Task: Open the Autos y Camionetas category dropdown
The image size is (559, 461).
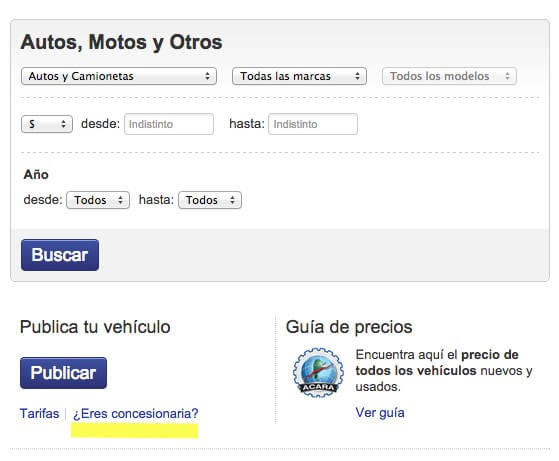Action: point(119,76)
